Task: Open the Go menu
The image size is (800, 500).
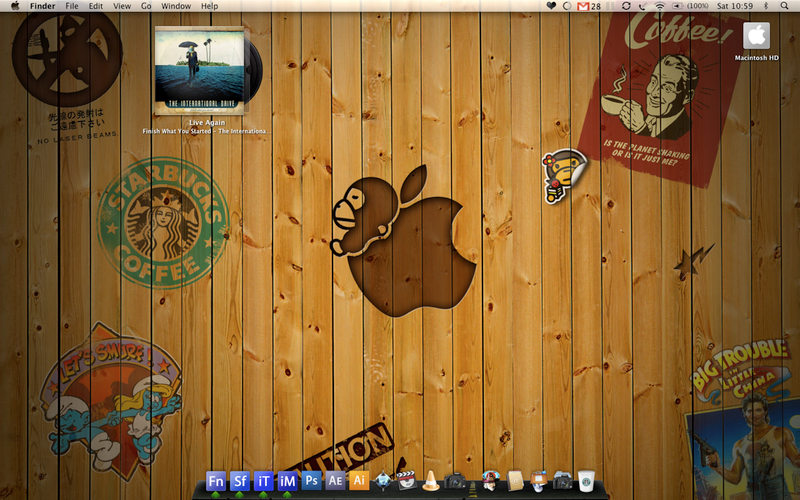Action: point(146,6)
